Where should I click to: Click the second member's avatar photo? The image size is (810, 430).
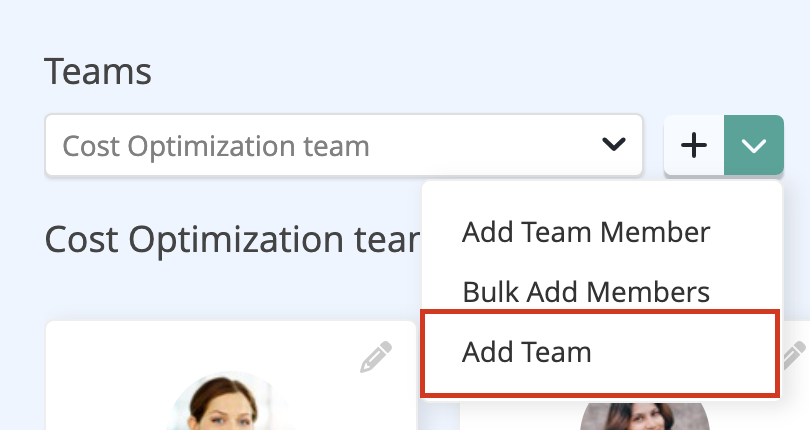tap(645, 416)
